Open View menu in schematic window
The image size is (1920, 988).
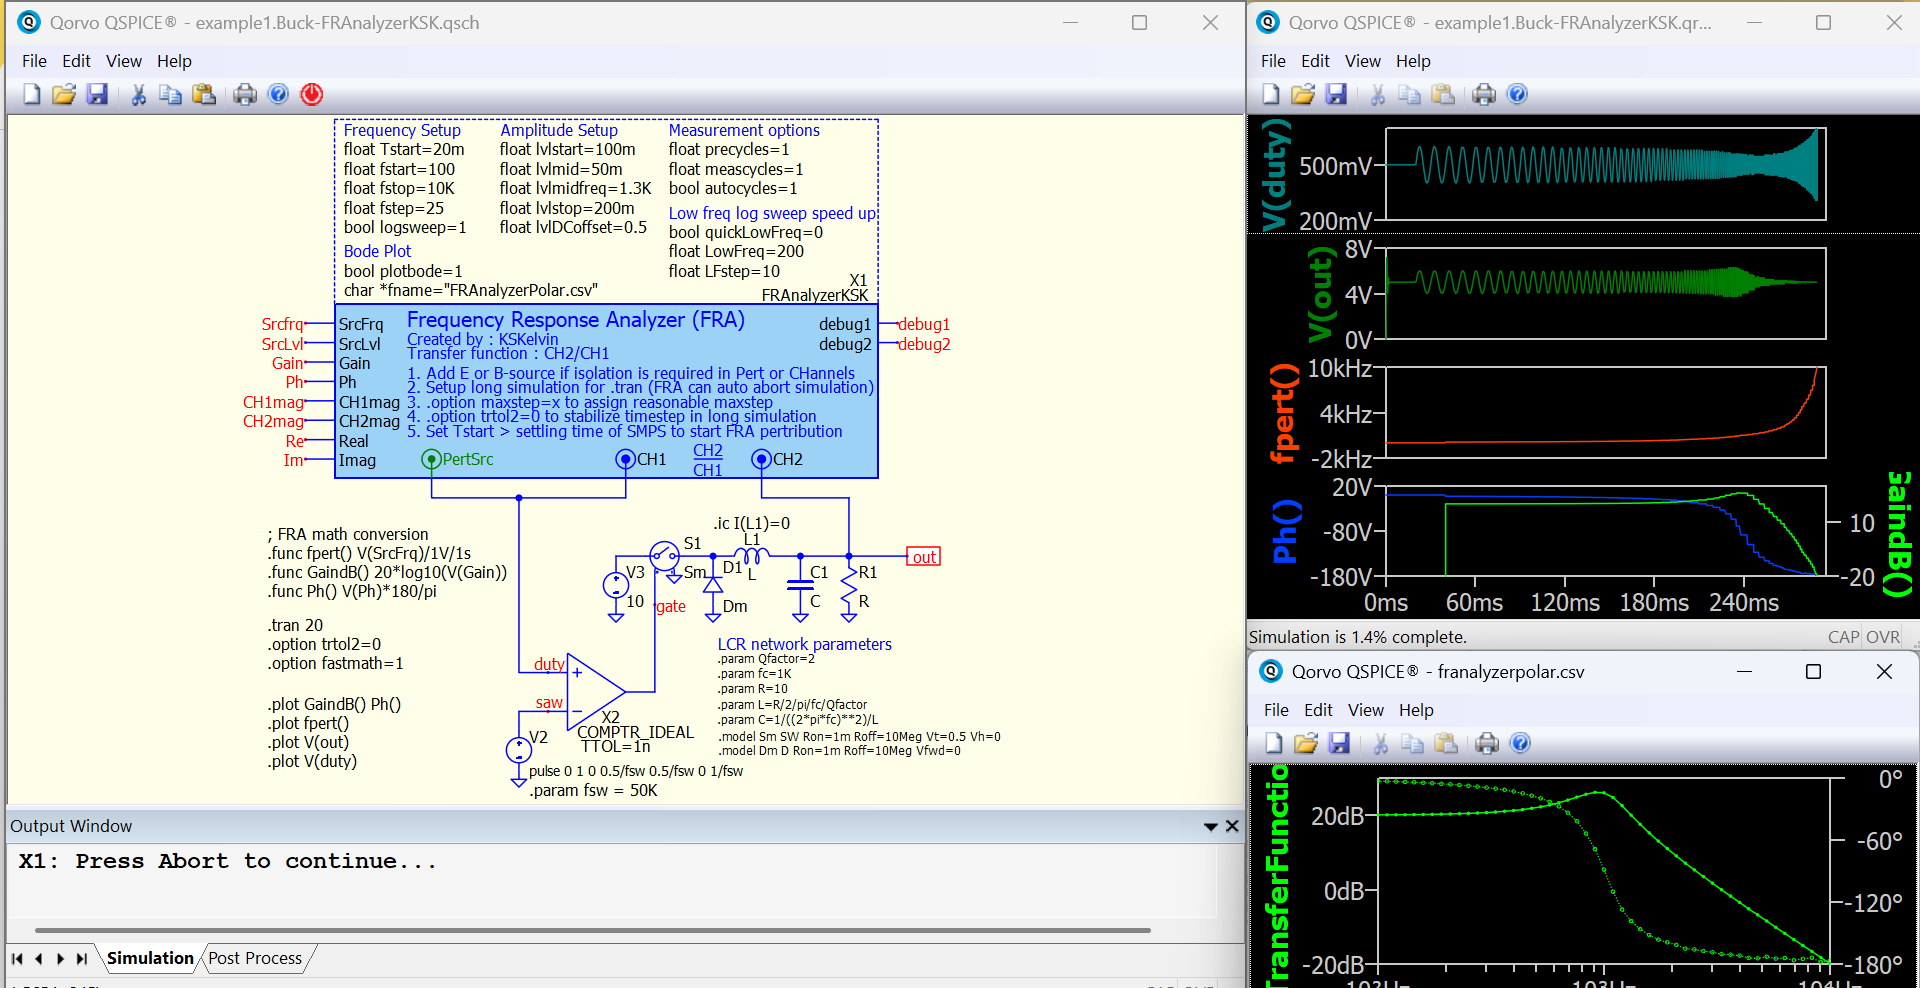(124, 61)
